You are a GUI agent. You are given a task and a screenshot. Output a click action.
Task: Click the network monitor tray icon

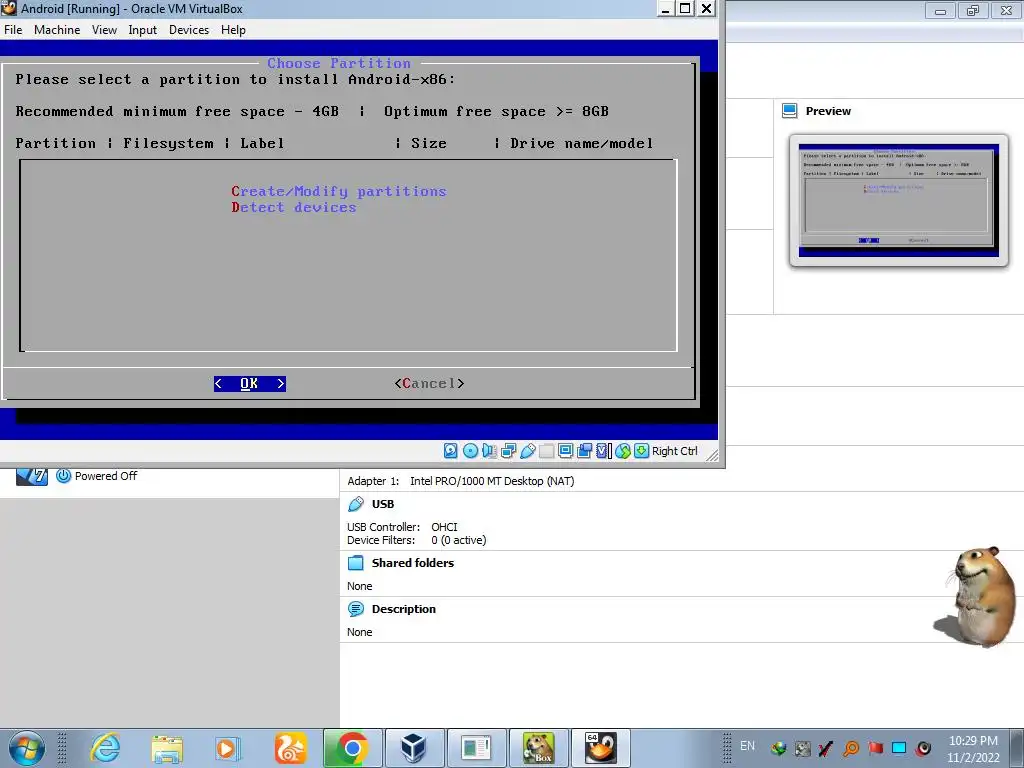click(899, 748)
